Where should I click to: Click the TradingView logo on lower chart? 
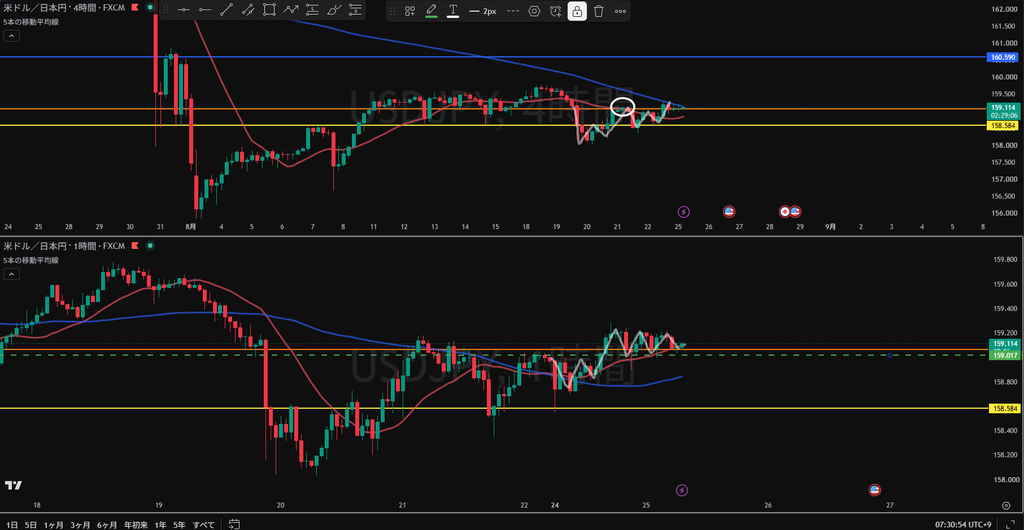(x=13, y=486)
